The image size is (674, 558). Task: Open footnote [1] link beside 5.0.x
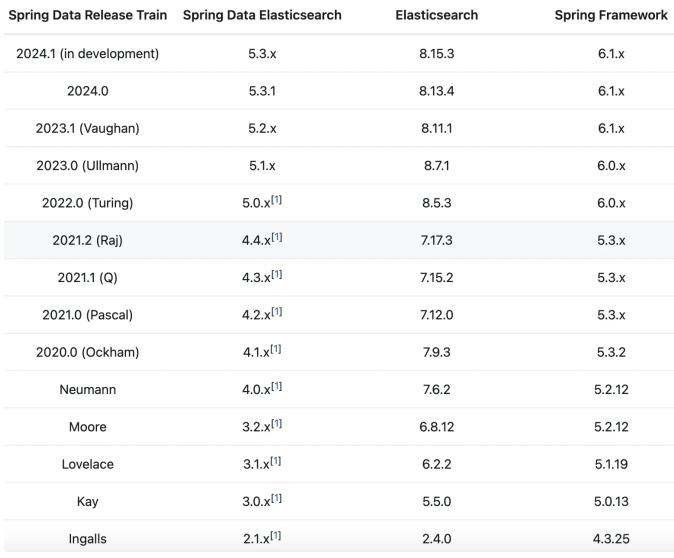coord(276,199)
